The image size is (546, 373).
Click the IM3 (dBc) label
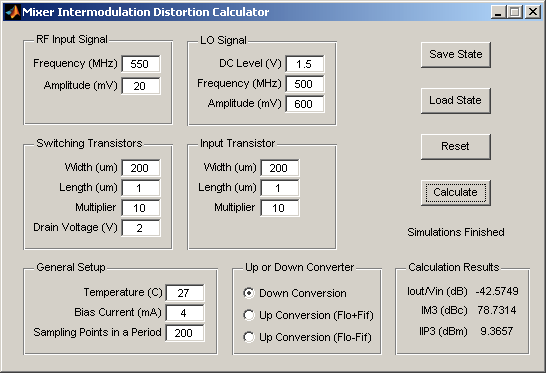444,310
